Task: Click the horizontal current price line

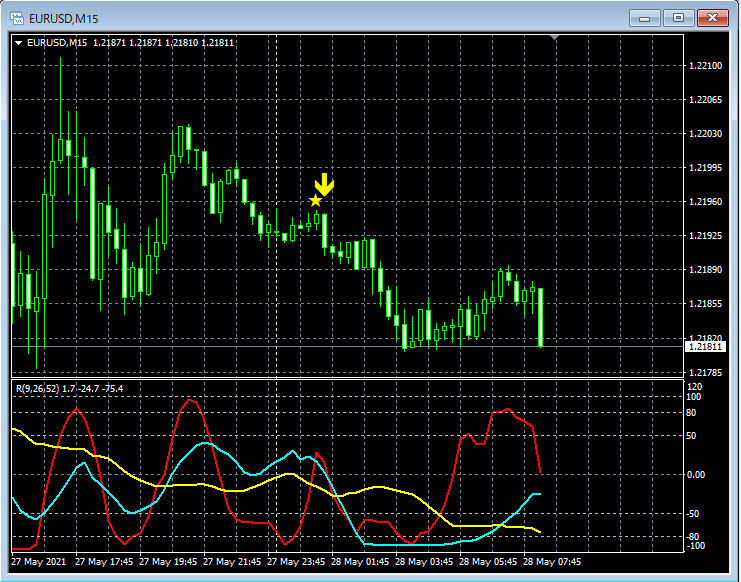Action: pyautogui.click(x=348, y=347)
